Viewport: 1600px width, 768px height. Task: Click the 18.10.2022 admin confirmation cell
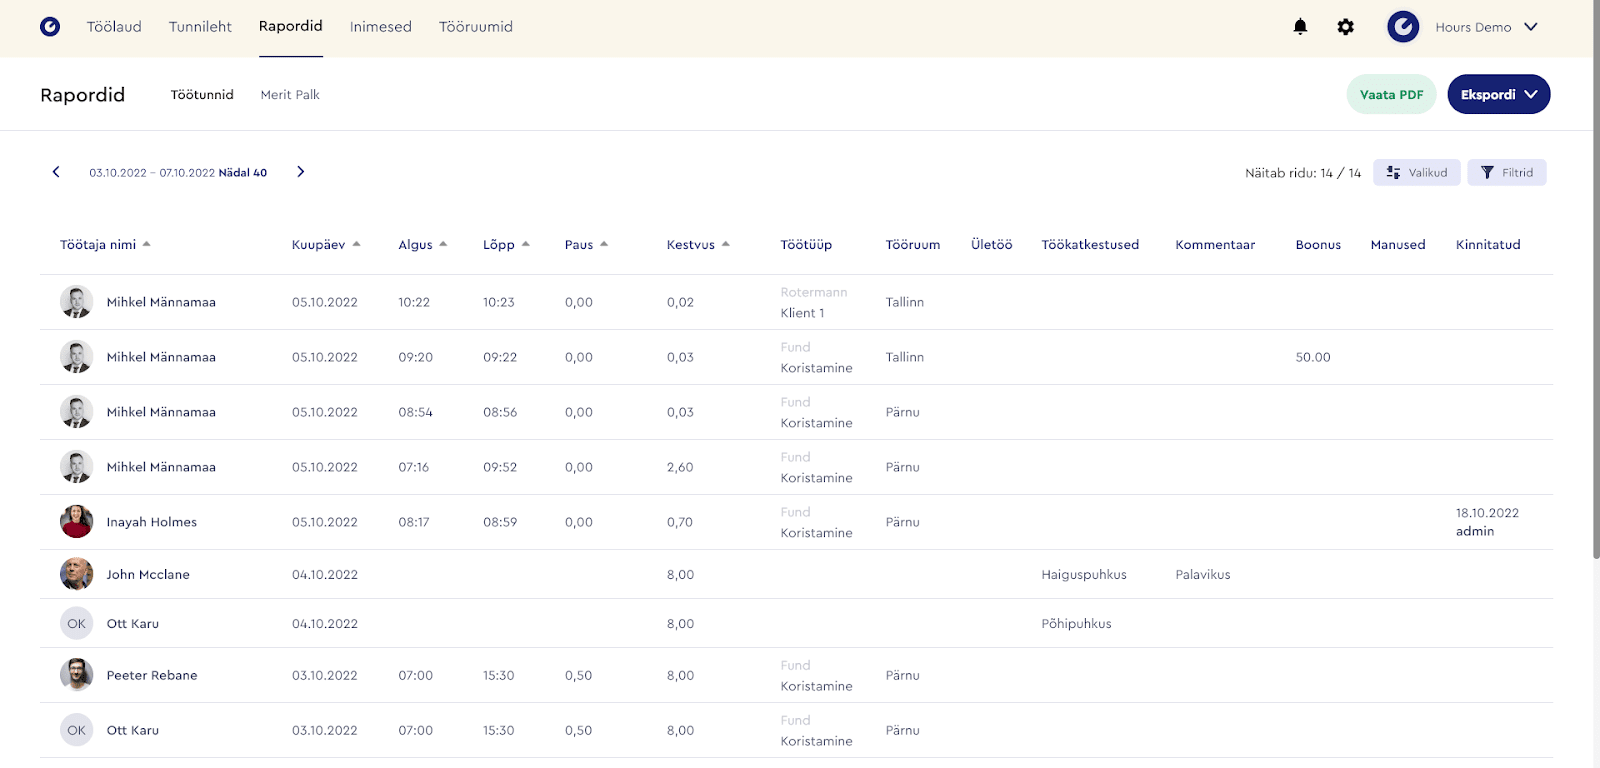pyautogui.click(x=1487, y=522)
